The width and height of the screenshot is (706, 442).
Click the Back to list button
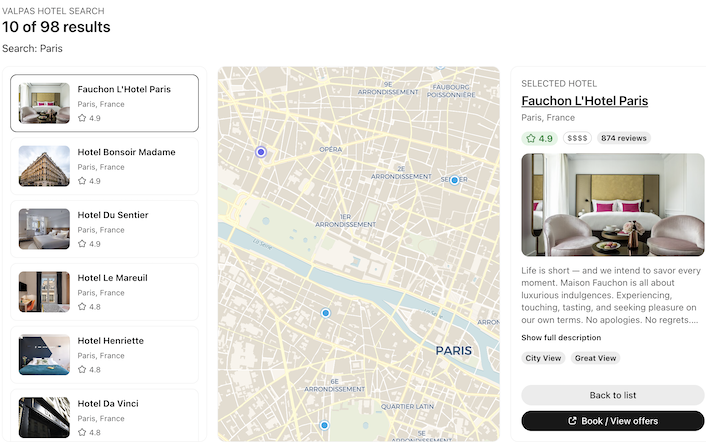[612, 395]
